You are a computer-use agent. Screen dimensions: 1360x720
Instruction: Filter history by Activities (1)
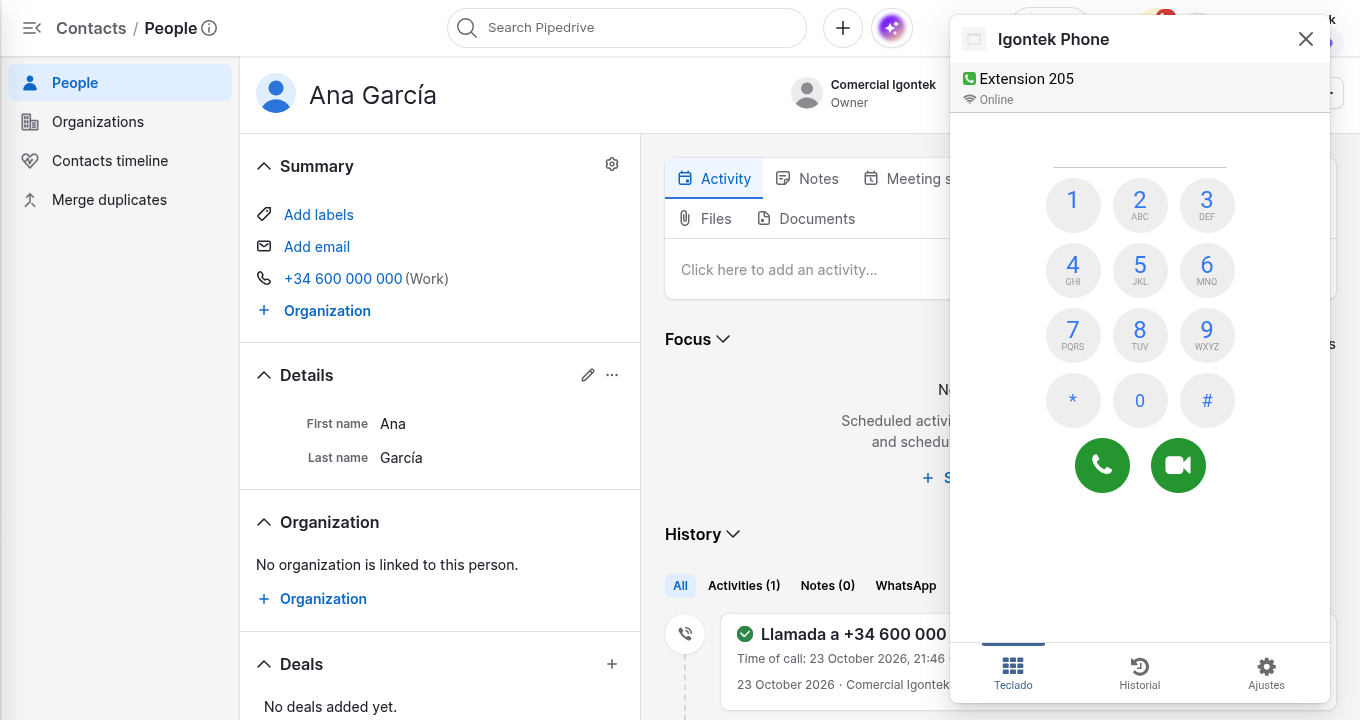[x=744, y=585]
